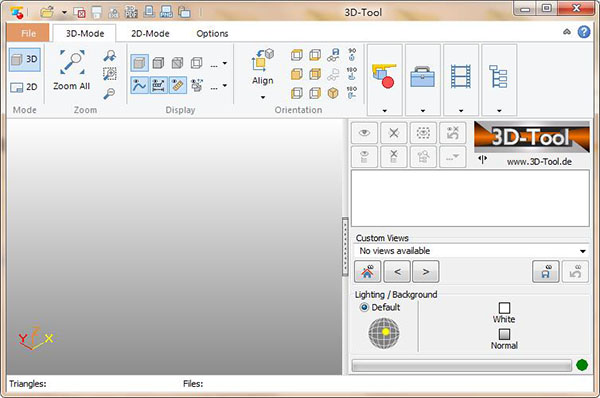
Task: Toggle visibility with the eye icon button
Action: [x=364, y=133]
